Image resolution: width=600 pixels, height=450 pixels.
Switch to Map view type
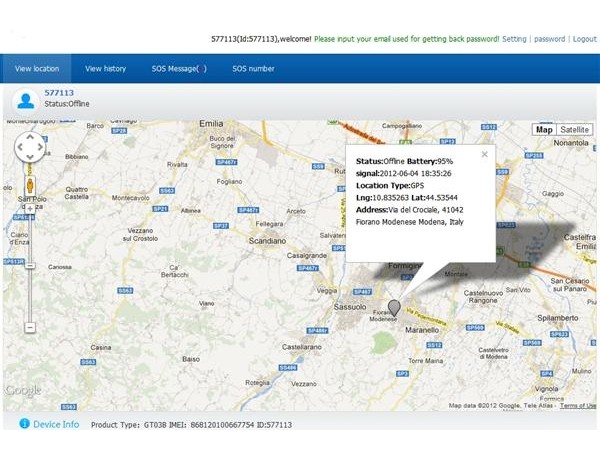click(544, 130)
